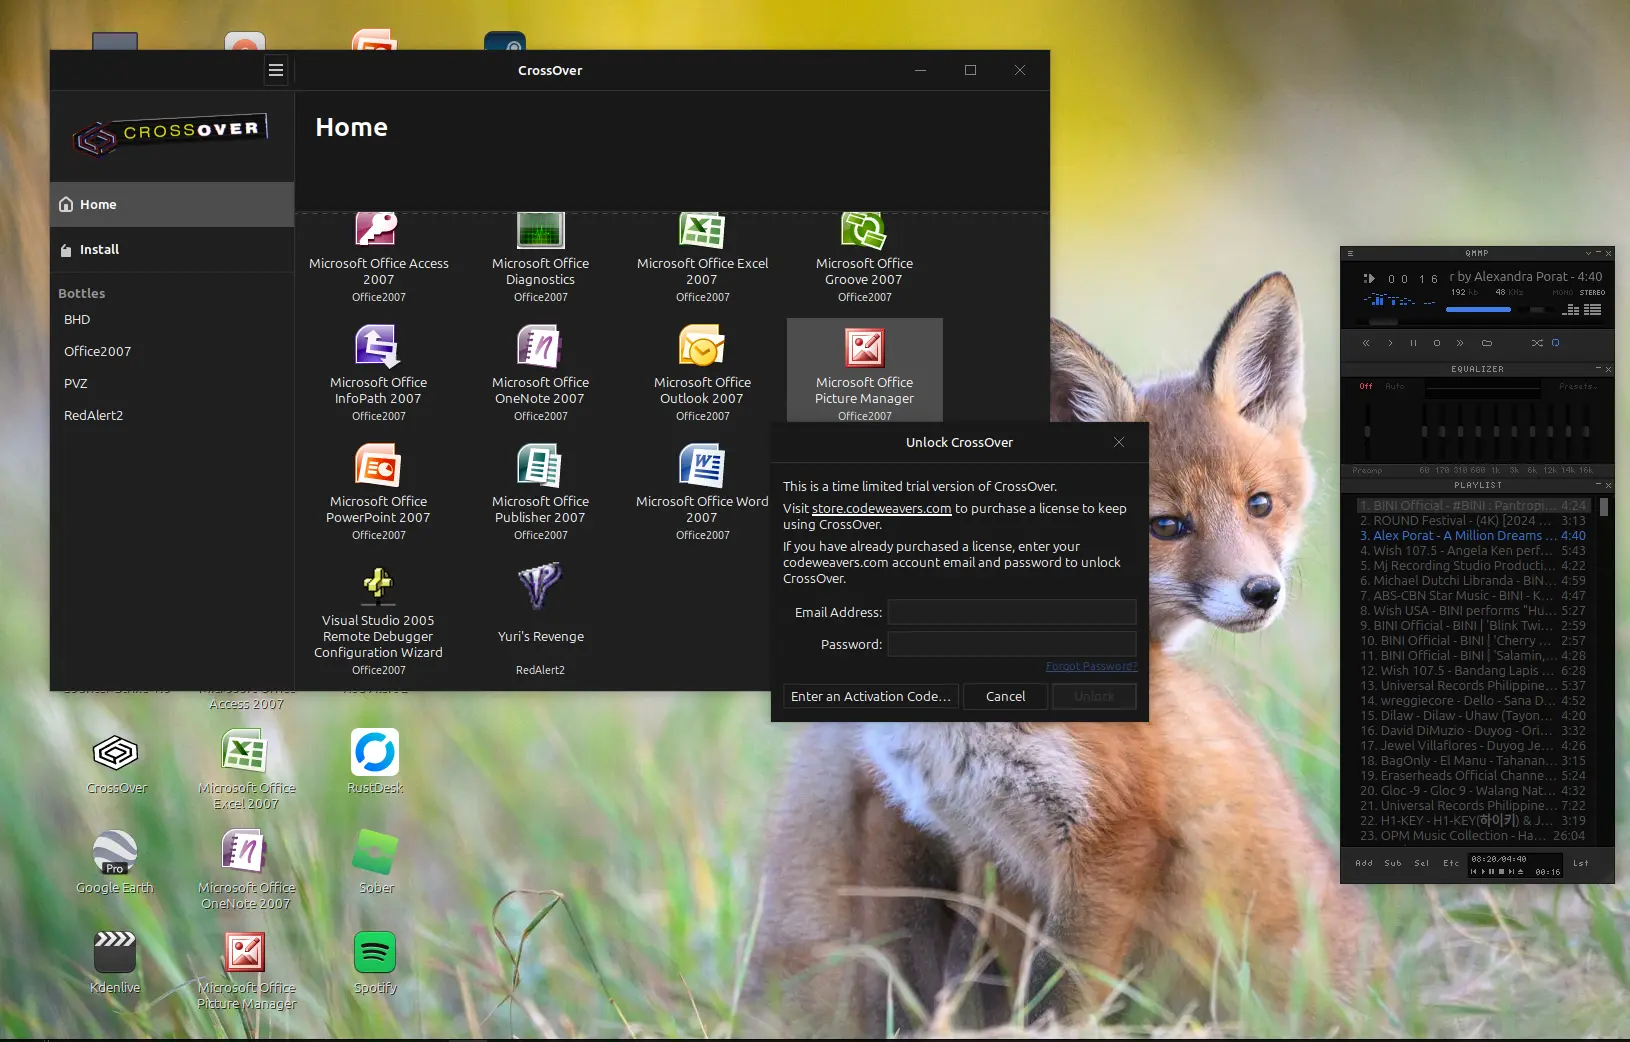This screenshot has width=1630, height=1042.
Task: Select Microsoft Office Picture Manager in CrossOver
Action: 864,372
